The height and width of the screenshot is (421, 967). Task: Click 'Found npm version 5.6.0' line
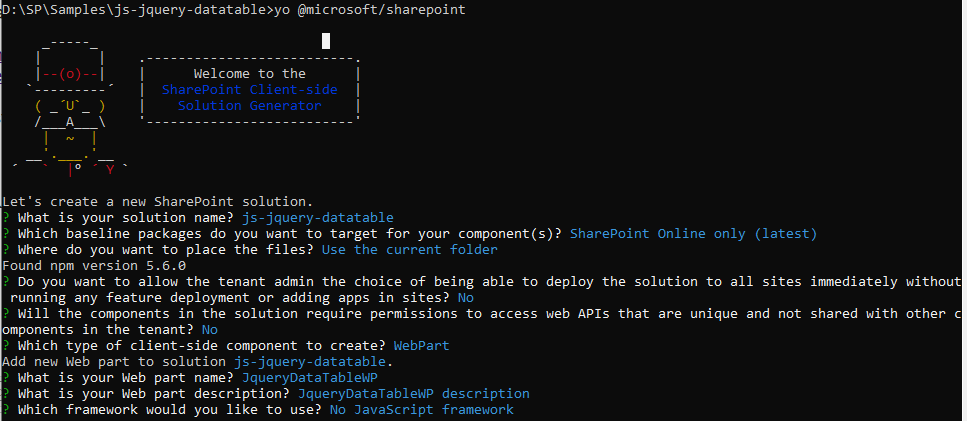pos(94,266)
